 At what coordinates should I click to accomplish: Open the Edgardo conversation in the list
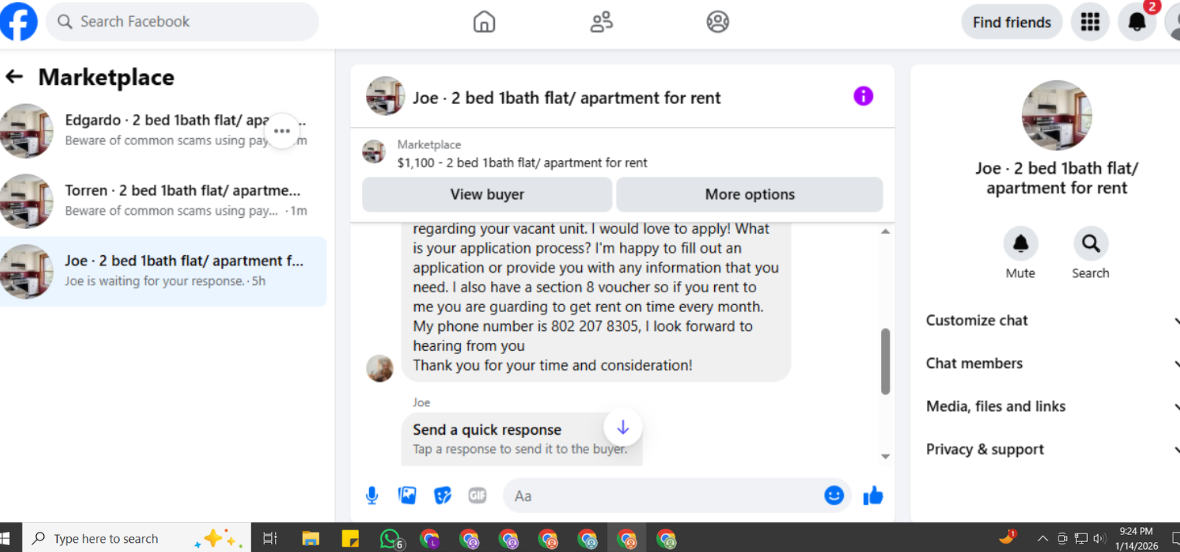(163, 130)
